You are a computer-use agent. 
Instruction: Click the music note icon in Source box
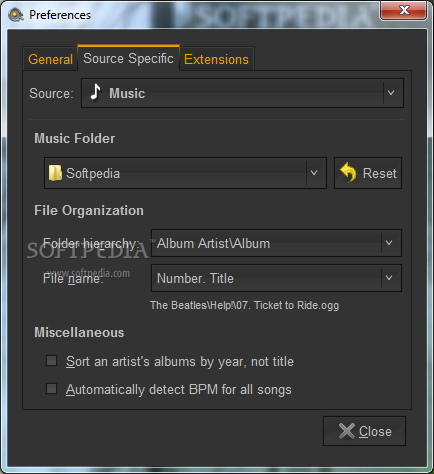point(96,92)
